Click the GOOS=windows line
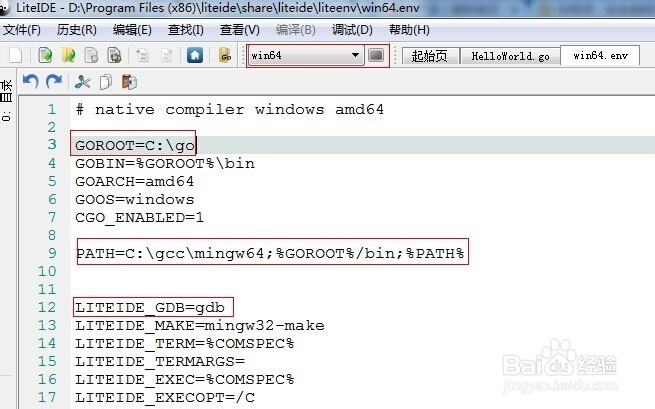The width and height of the screenshot is (655, 409). 134,199
